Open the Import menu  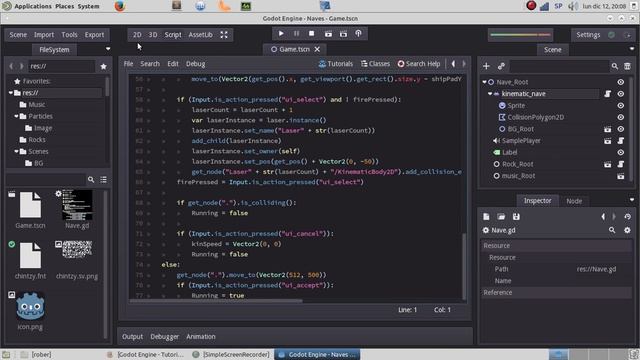tap(44, 35)
